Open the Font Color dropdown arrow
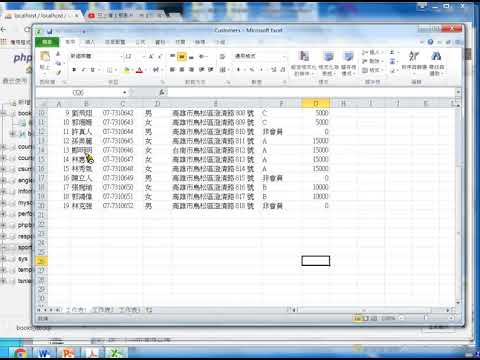Image resolution: width=480 pixels, height=360 pixels. tap(146, 70)
